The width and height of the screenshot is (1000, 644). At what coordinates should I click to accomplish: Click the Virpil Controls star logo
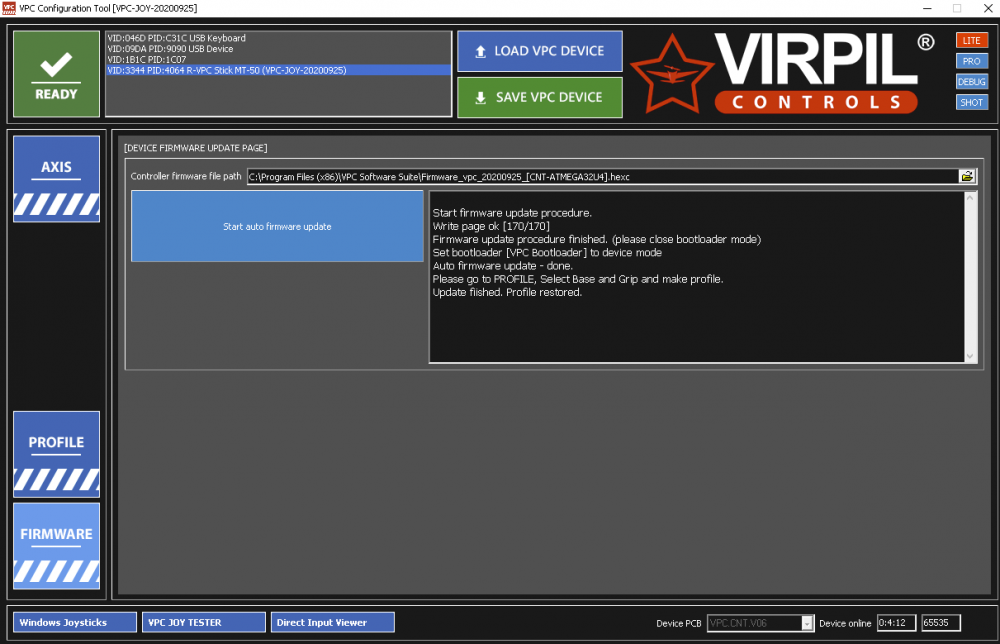(672, 75)
